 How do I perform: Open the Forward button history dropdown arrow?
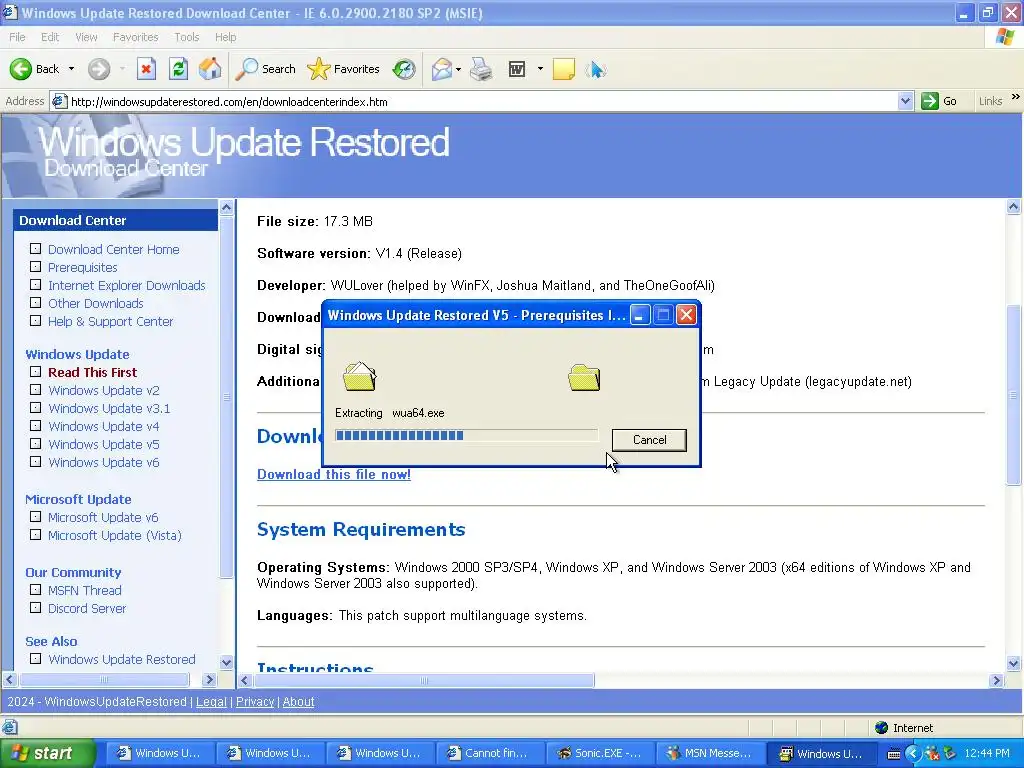(x=122, y=69)
